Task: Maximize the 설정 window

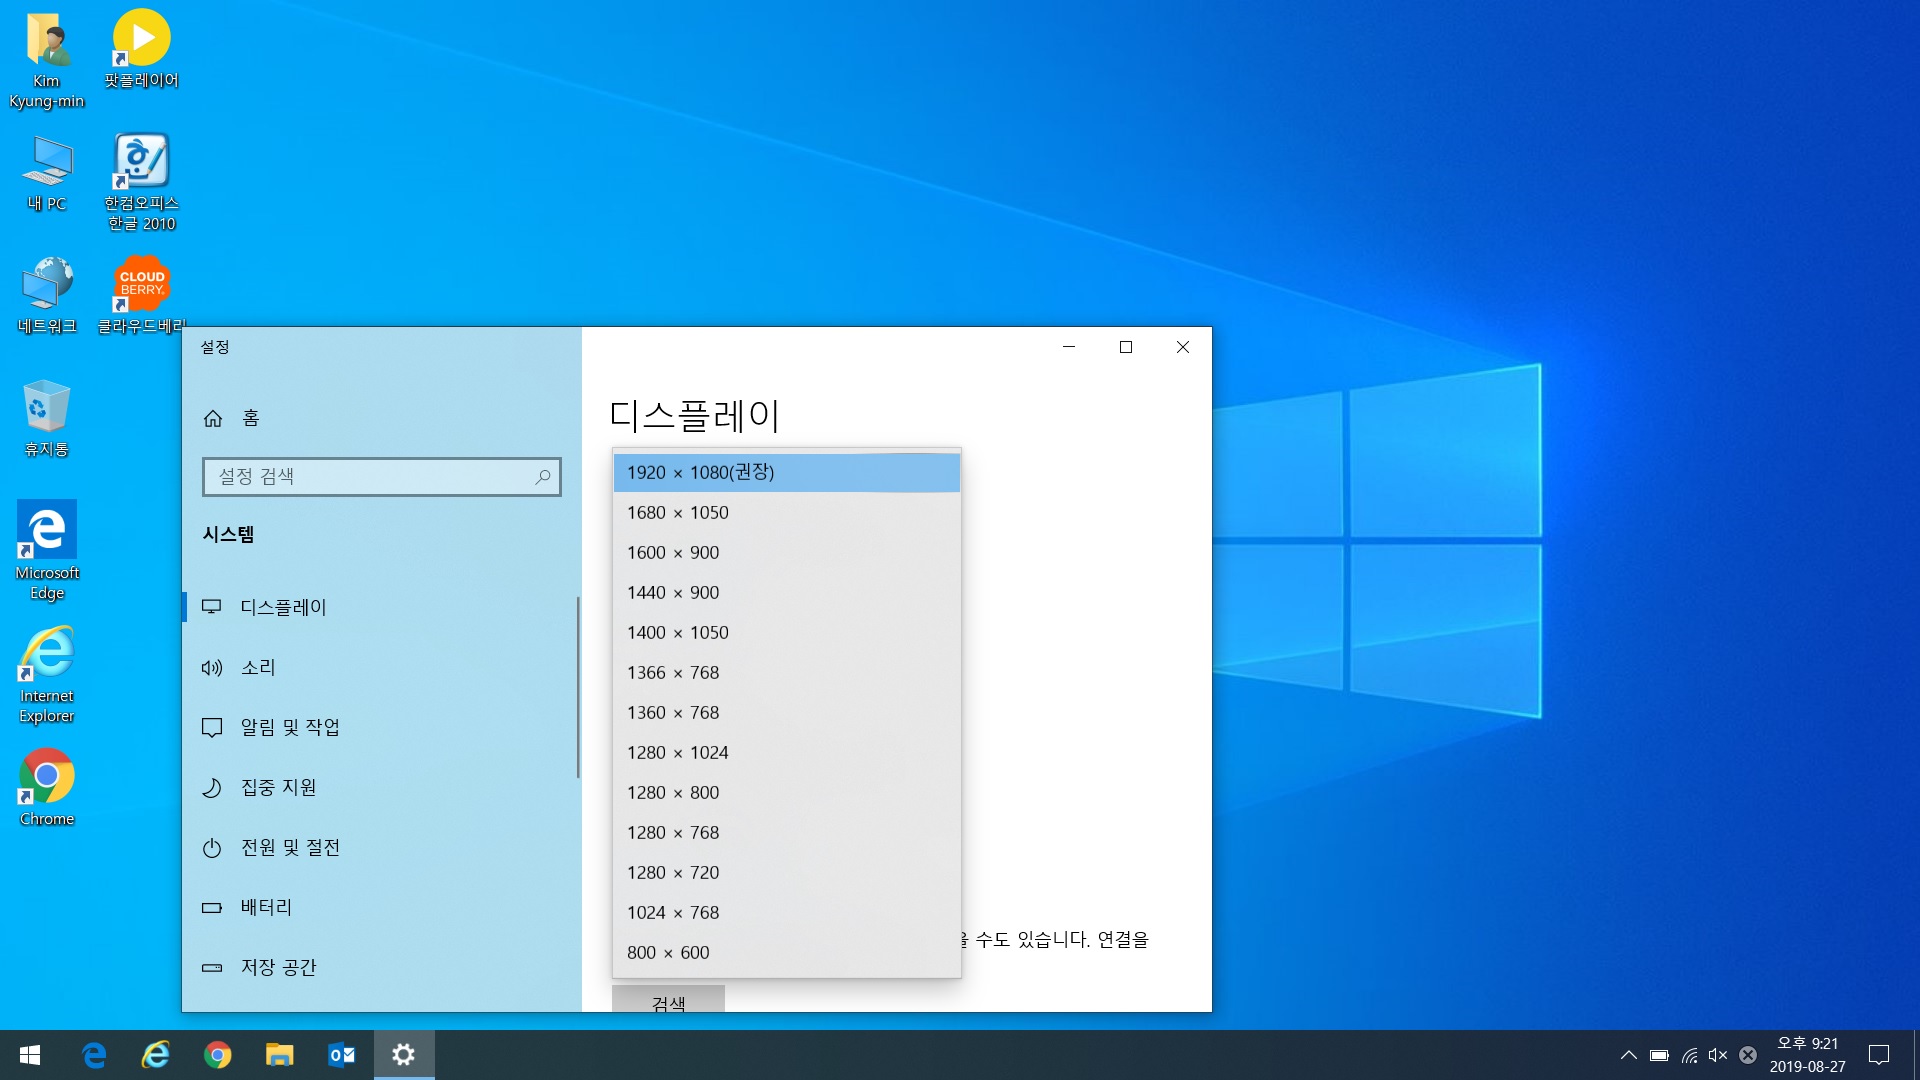Action: (x=1126, y=347)
